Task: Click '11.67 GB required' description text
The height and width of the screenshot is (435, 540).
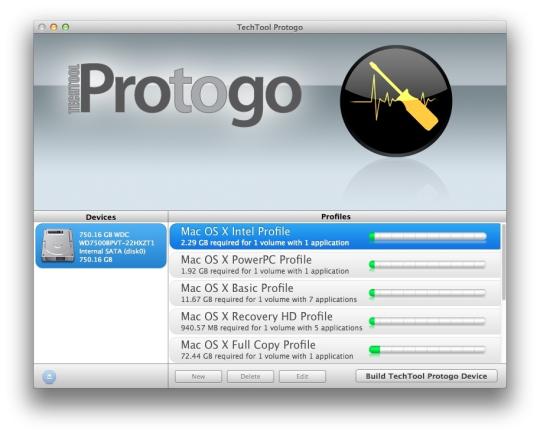Action: tap(269, 299)
